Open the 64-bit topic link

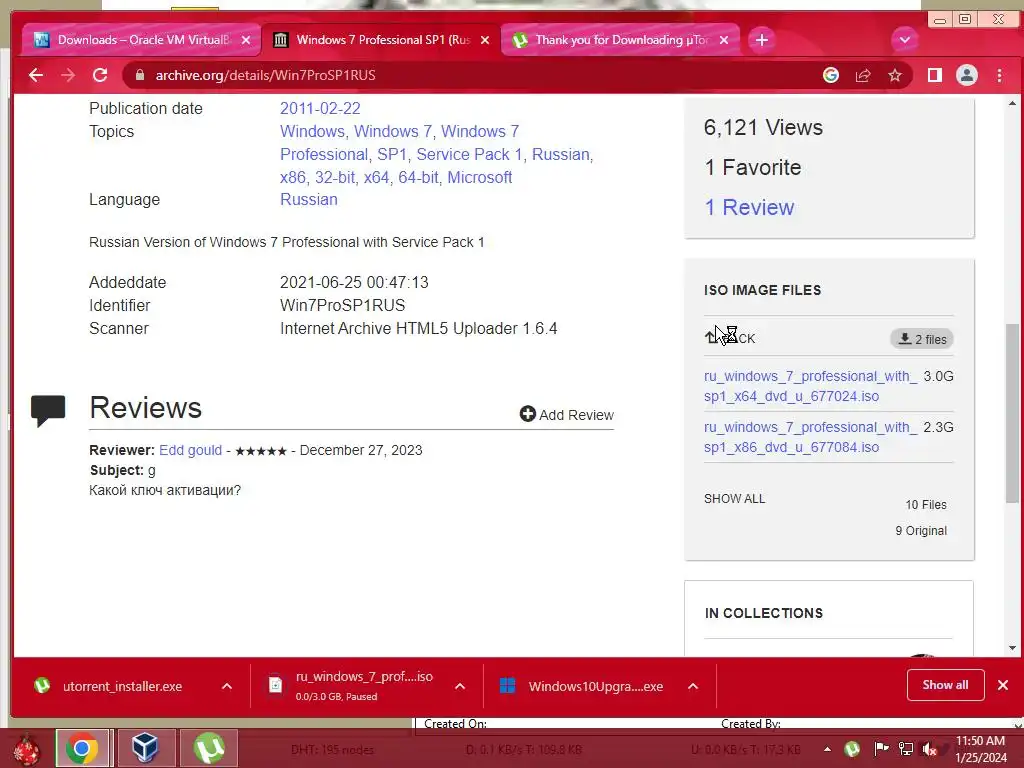(418, 178)
